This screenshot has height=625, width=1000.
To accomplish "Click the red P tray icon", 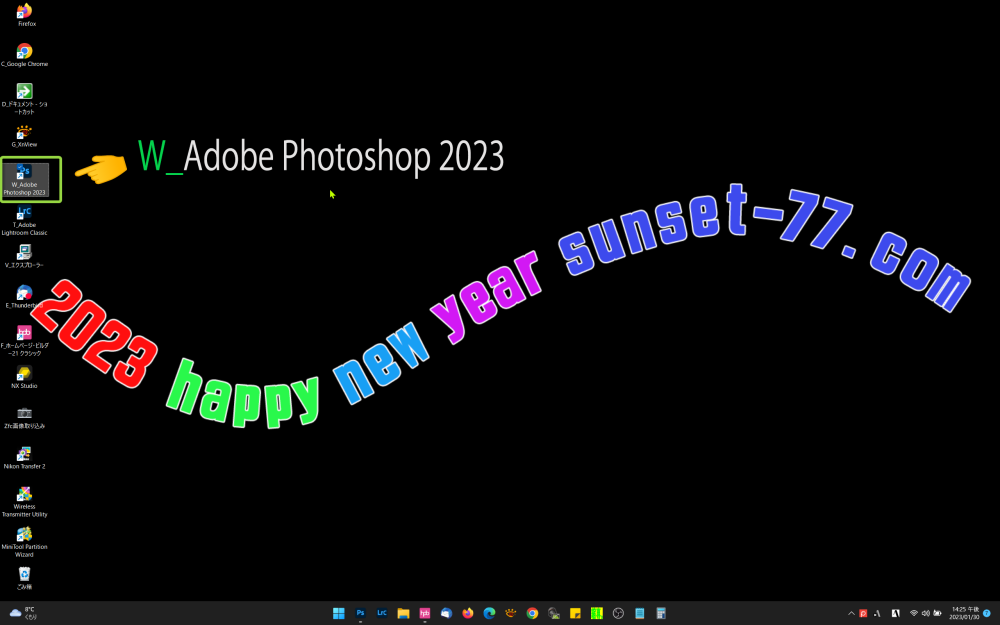I will [x=864, y=614].
